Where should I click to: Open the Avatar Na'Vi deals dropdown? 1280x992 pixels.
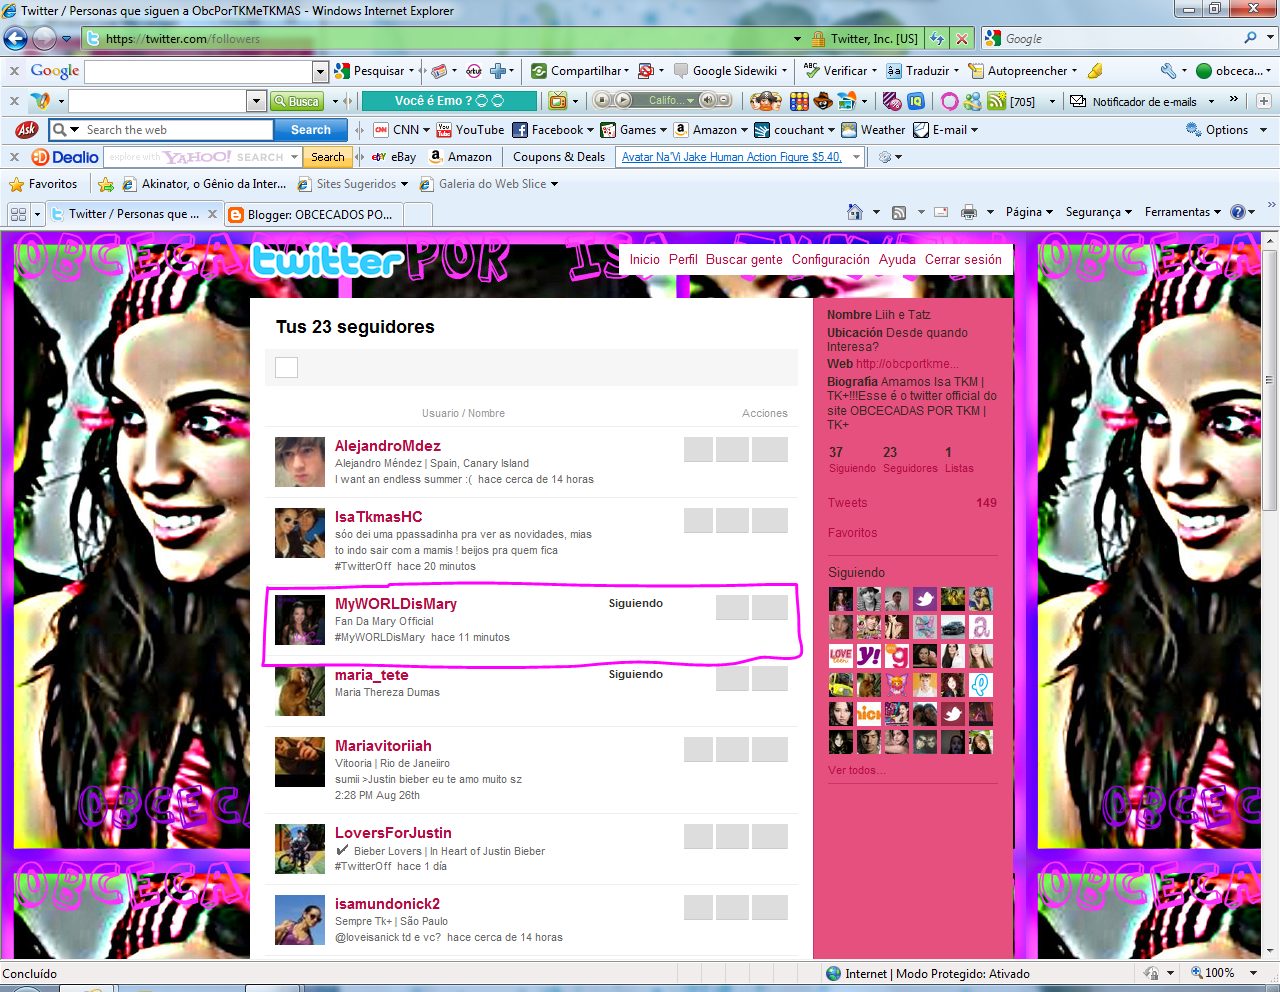(856, 157)
